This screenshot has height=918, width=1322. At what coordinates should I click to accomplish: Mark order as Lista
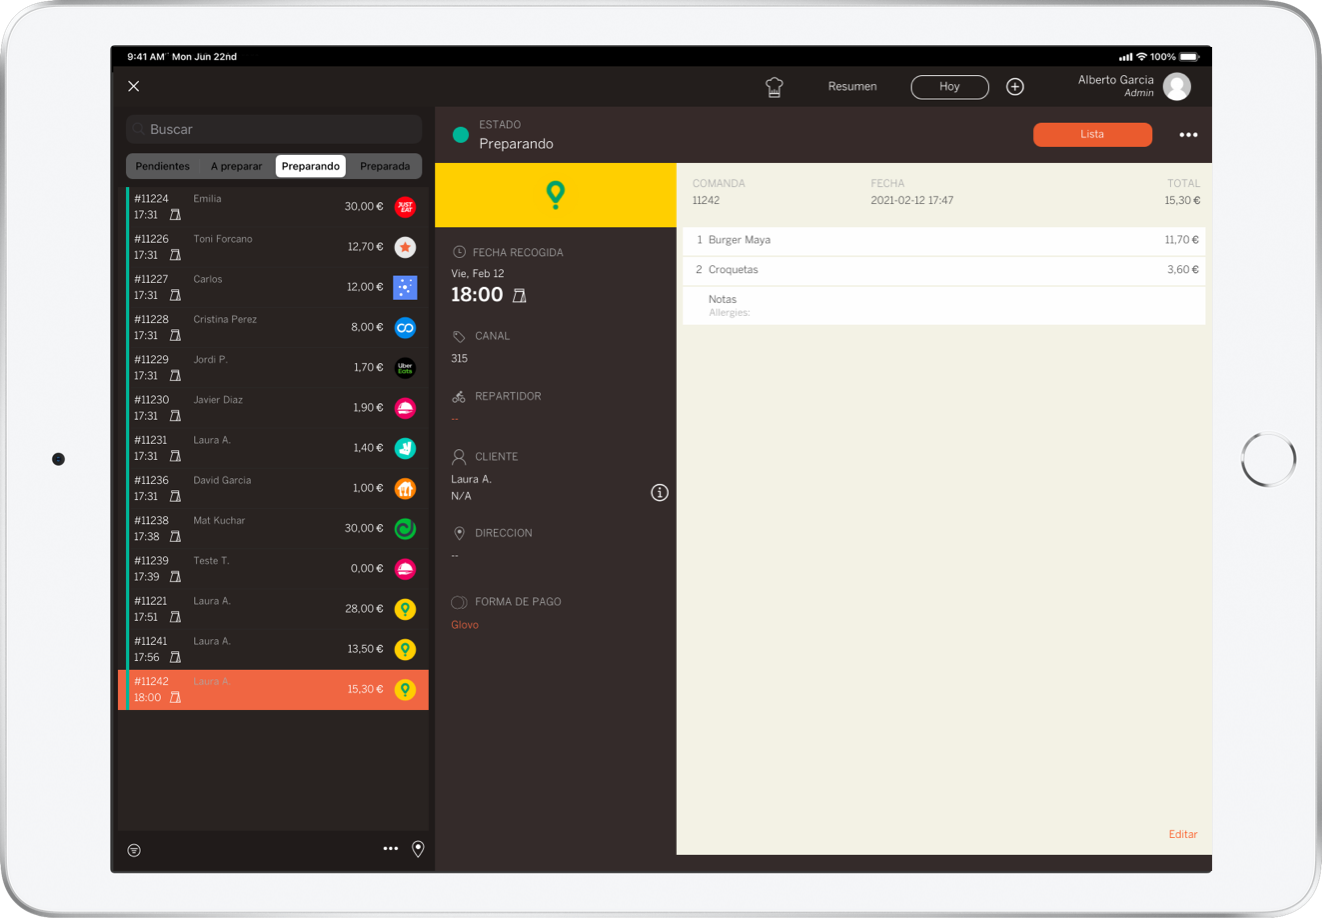[x=1092, y=134]
